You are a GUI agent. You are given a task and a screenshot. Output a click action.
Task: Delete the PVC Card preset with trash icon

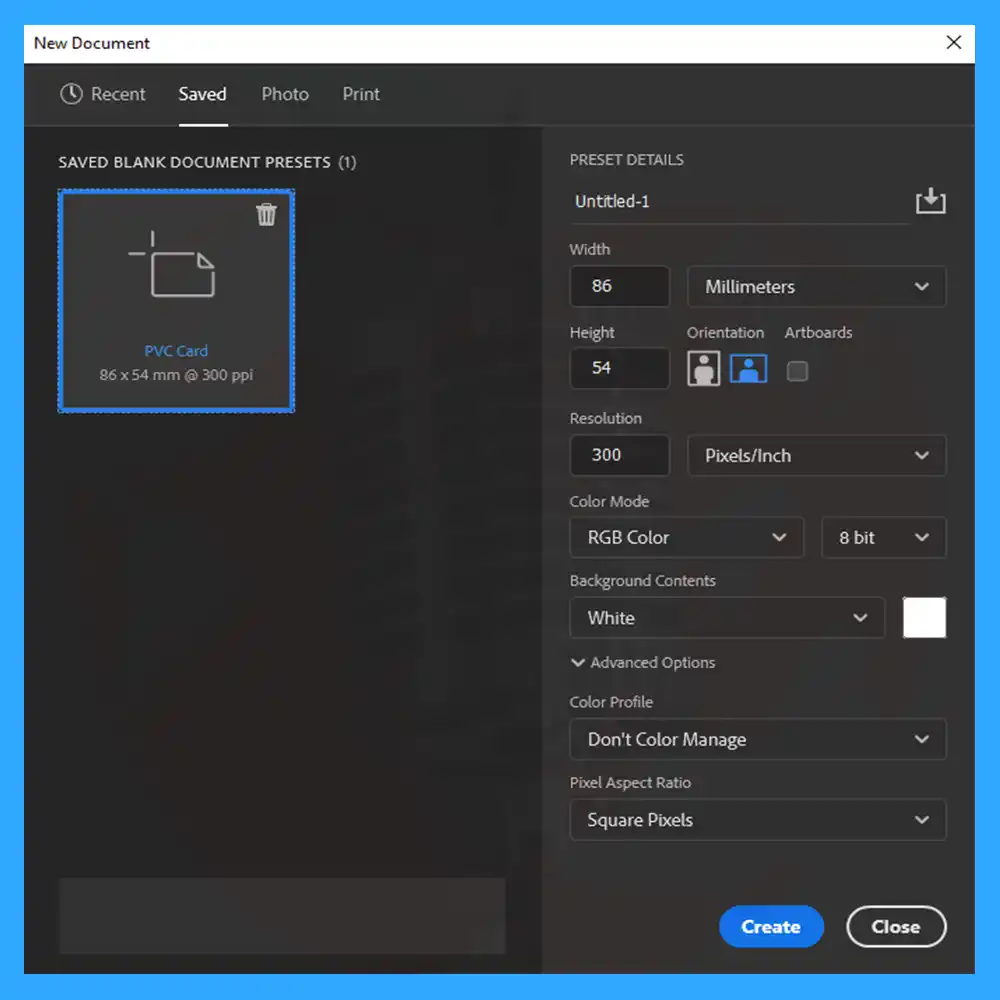pyautogui.click(x=266, y=214)
